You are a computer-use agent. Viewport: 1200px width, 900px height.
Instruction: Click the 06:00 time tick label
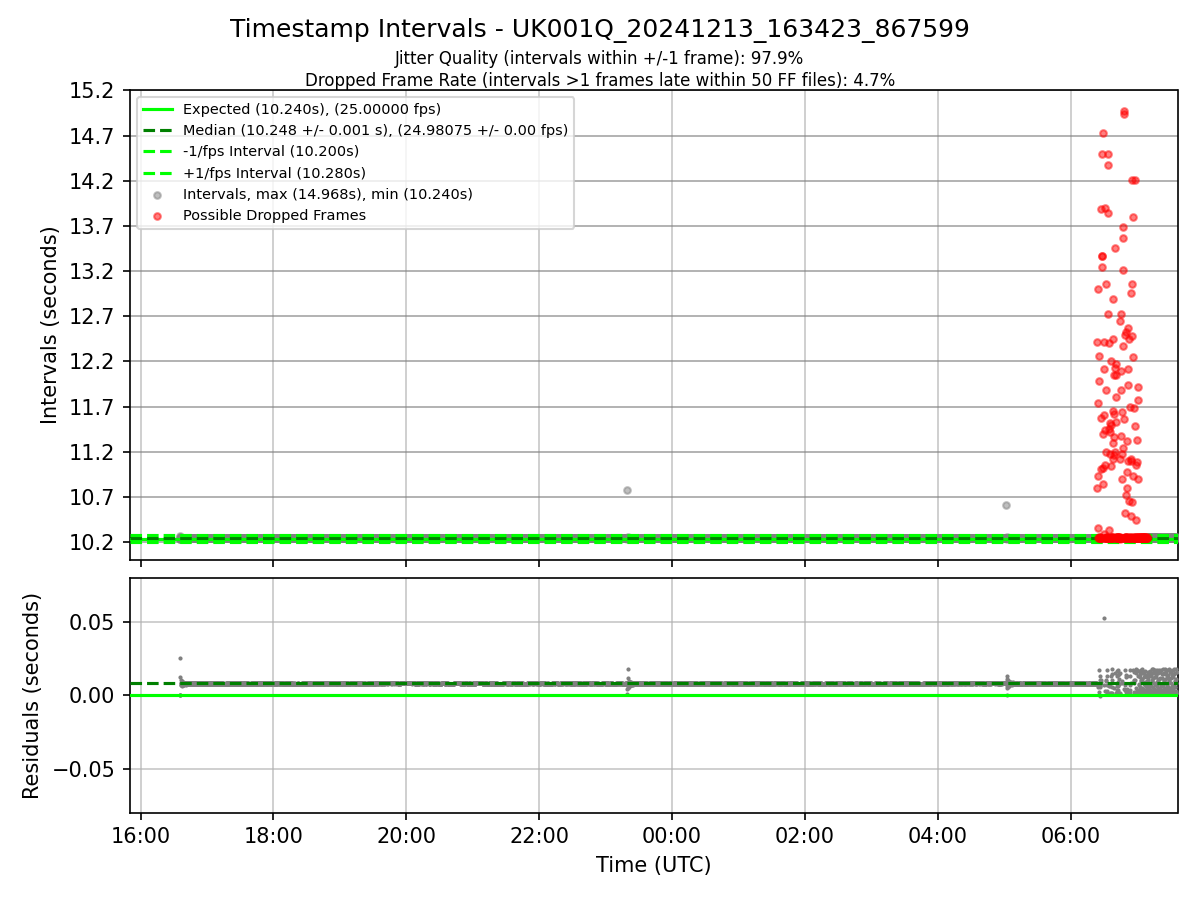pyautogui.click(x=1071, y=835)
